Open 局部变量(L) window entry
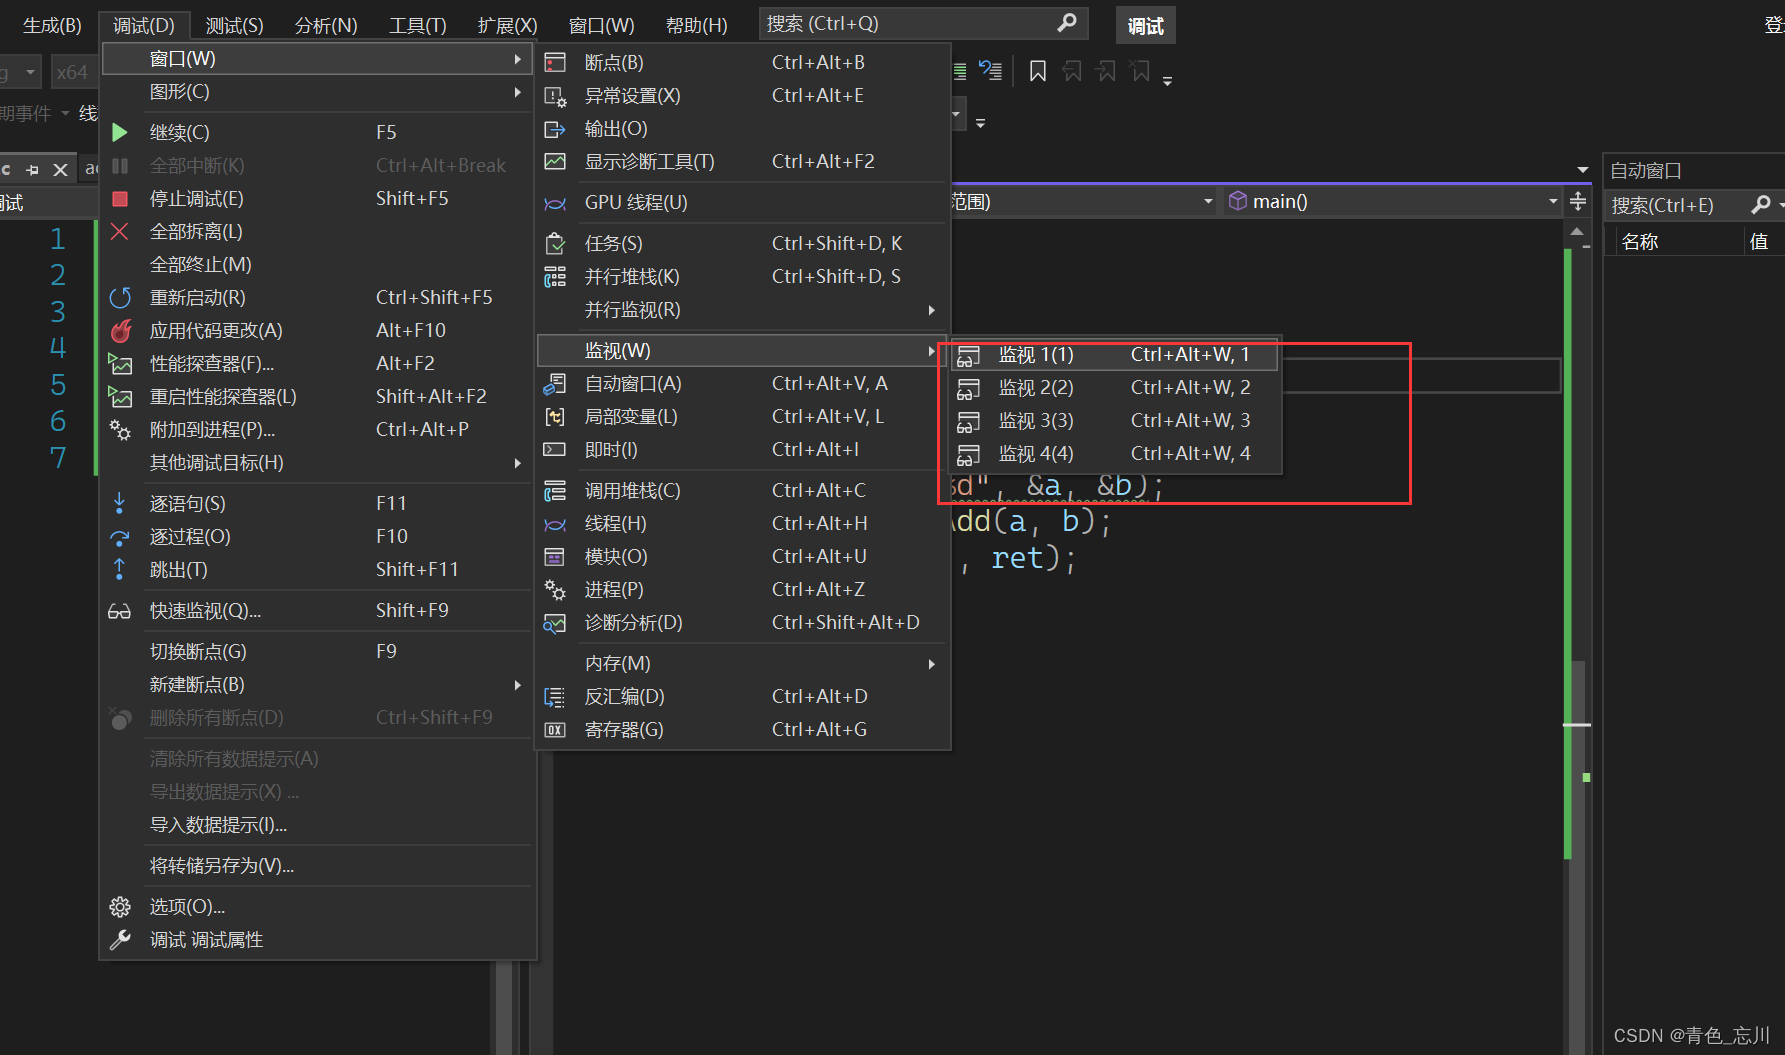 pyautogui.click(x=742, y=416)
